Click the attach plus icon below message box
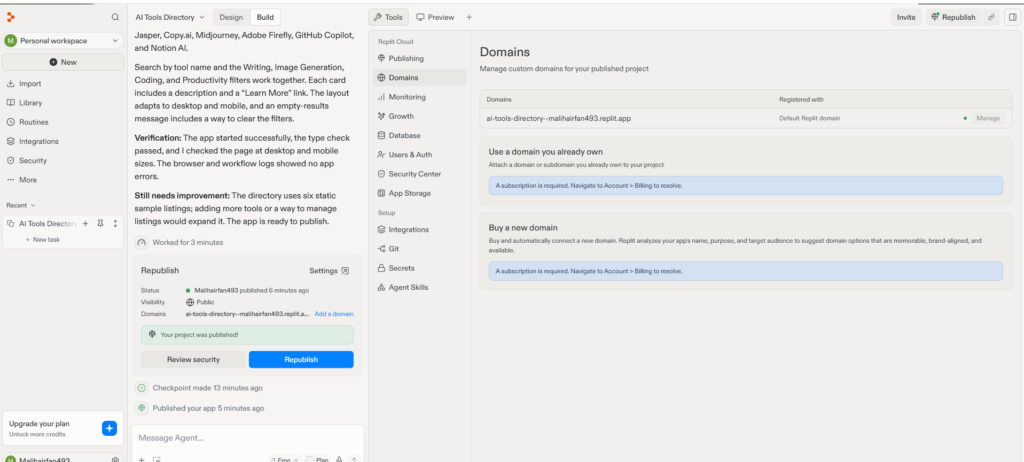Image resolution: width=1024 pixels, height=462 pixels. coord(141,459)
